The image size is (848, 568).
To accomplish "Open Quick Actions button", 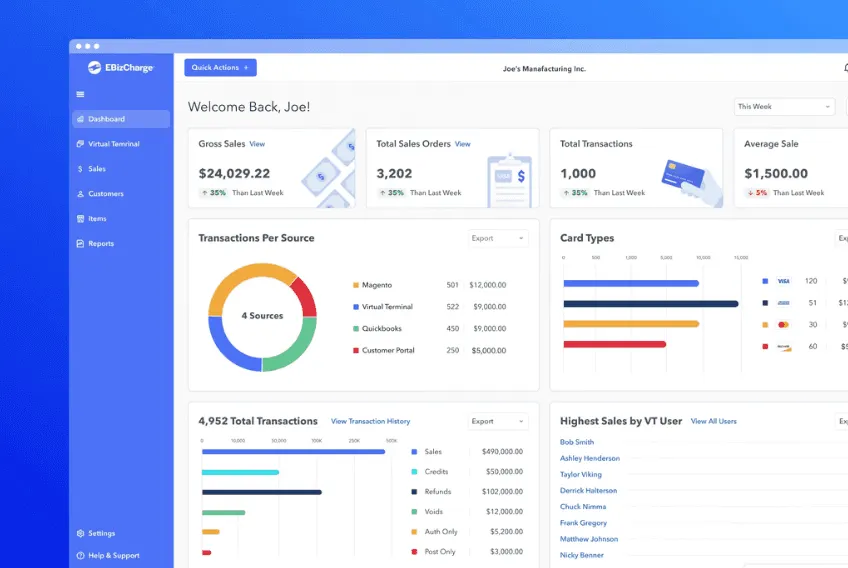I will click(x=221, y=68).
